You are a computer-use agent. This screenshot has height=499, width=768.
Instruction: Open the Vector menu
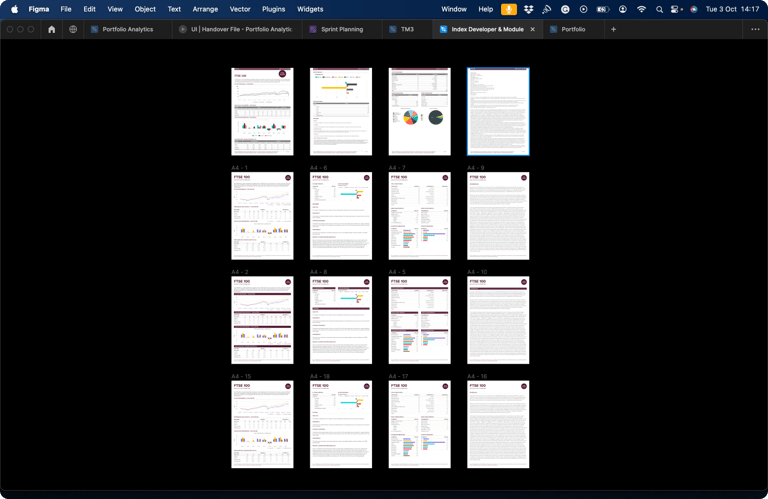click(240, 9)
